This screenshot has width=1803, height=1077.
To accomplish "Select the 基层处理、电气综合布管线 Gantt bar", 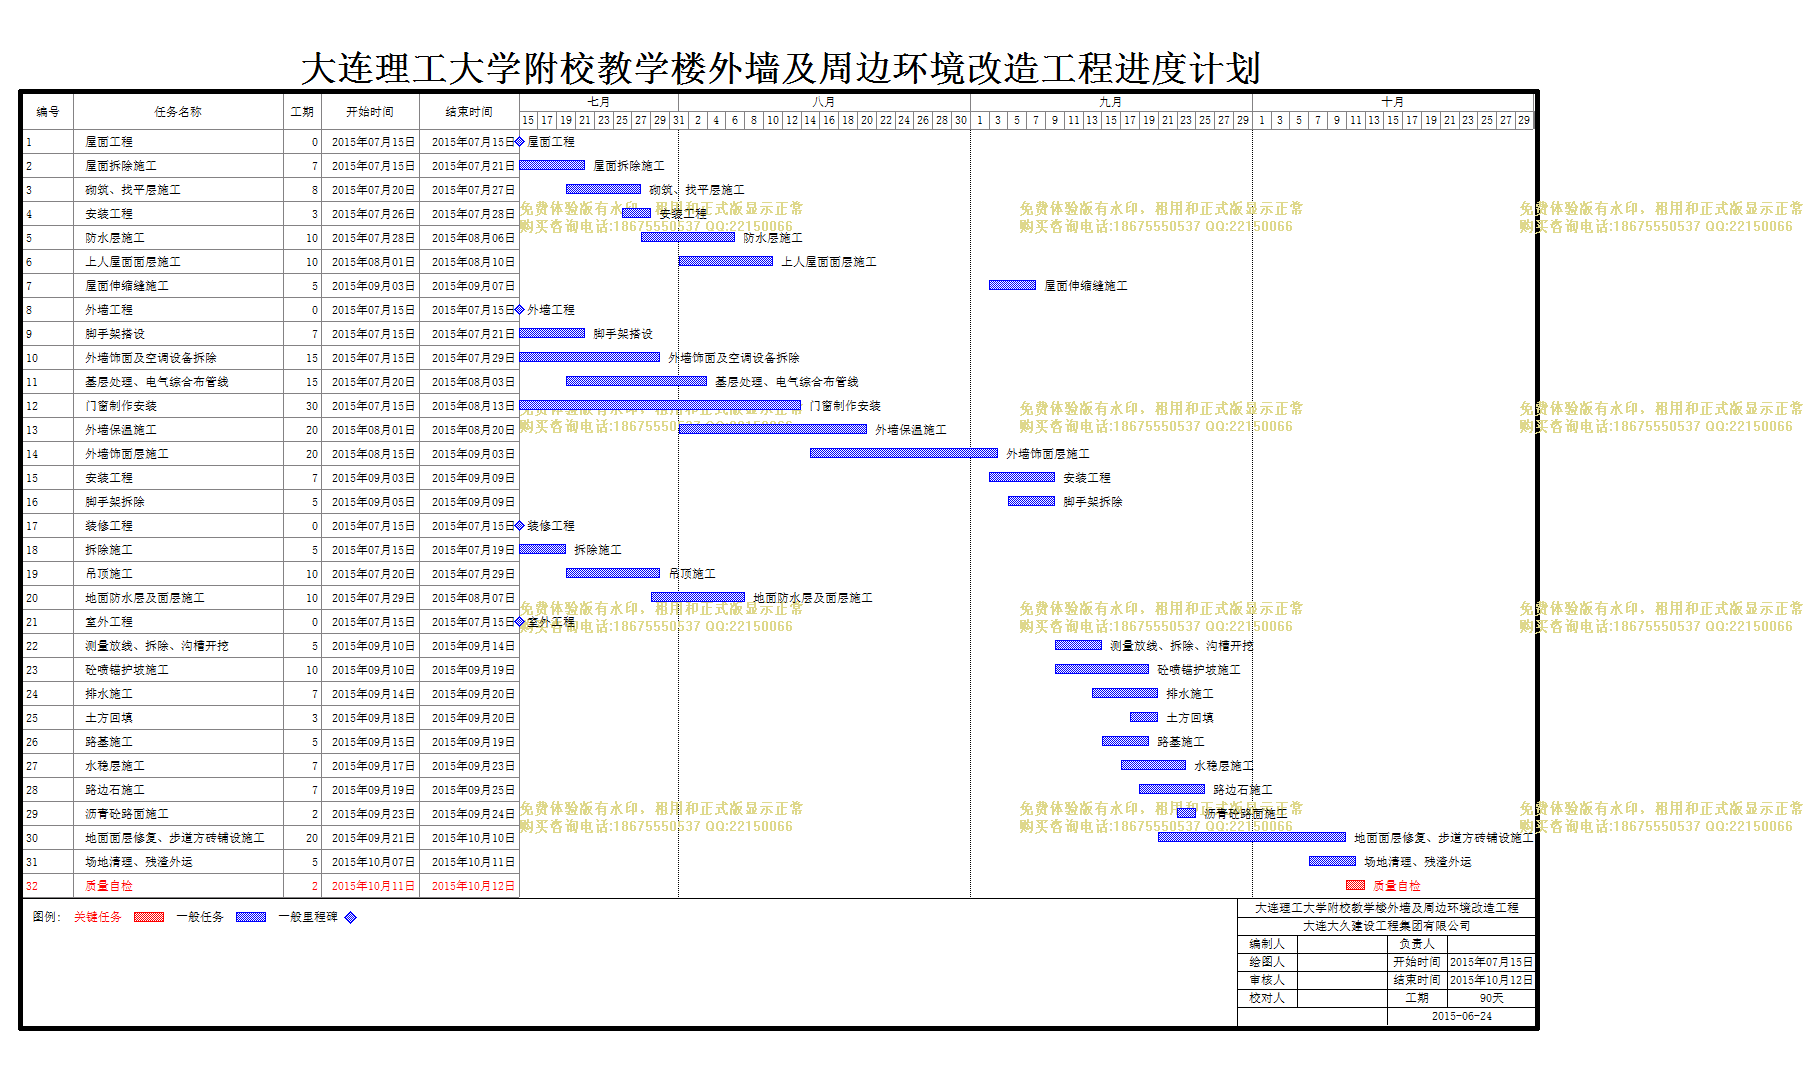I will [636, 381].
